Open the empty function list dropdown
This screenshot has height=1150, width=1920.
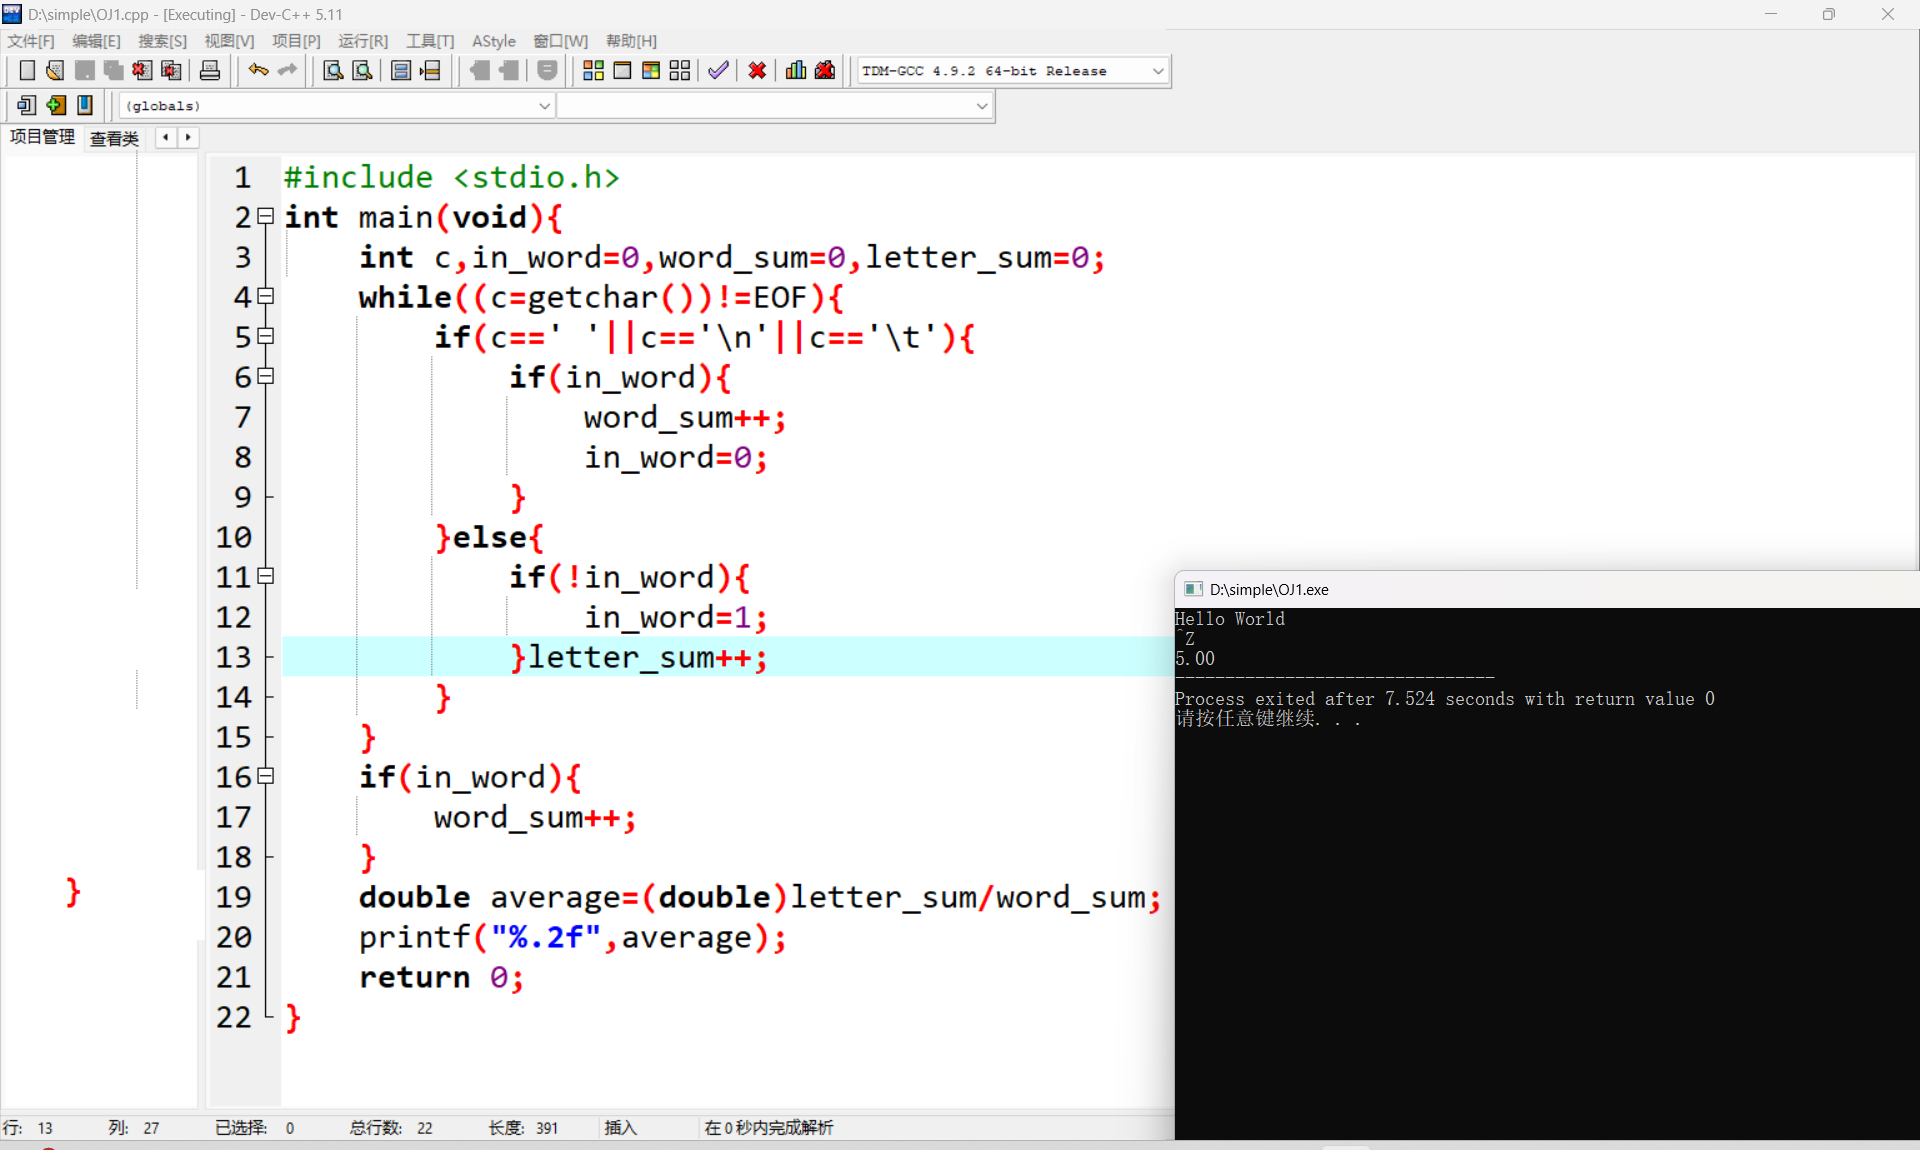(981, 106)
